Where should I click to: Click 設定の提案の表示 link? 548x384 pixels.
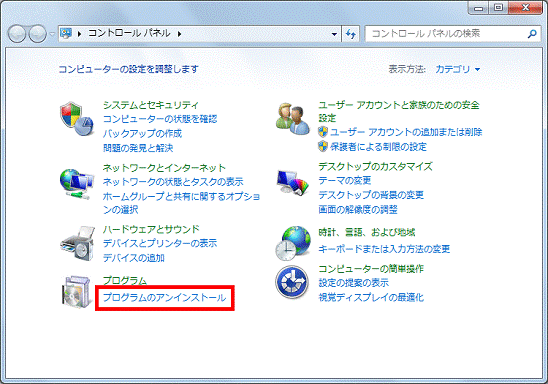click(353, 283)
